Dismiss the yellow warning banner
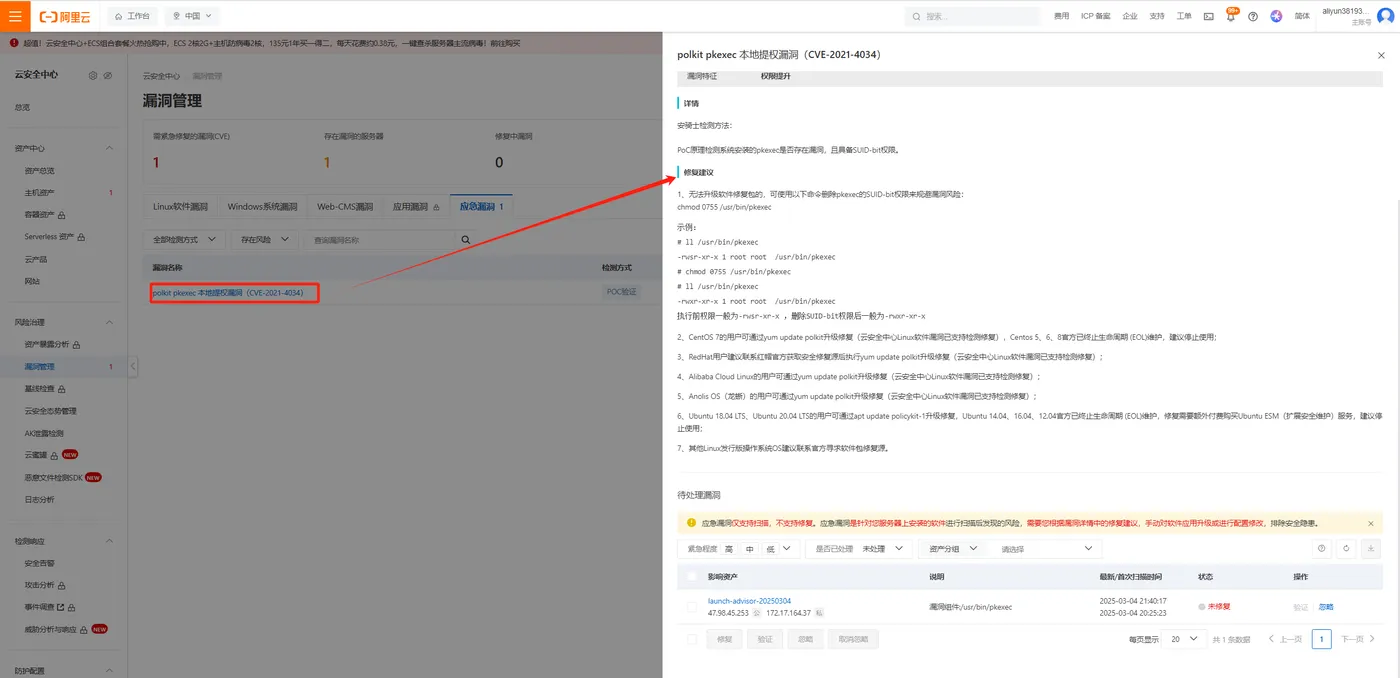Screen dimensions: 1400x678 1371,523
